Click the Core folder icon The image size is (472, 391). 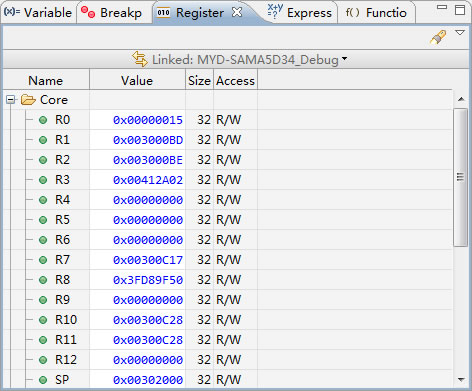[x=28, y=99]
